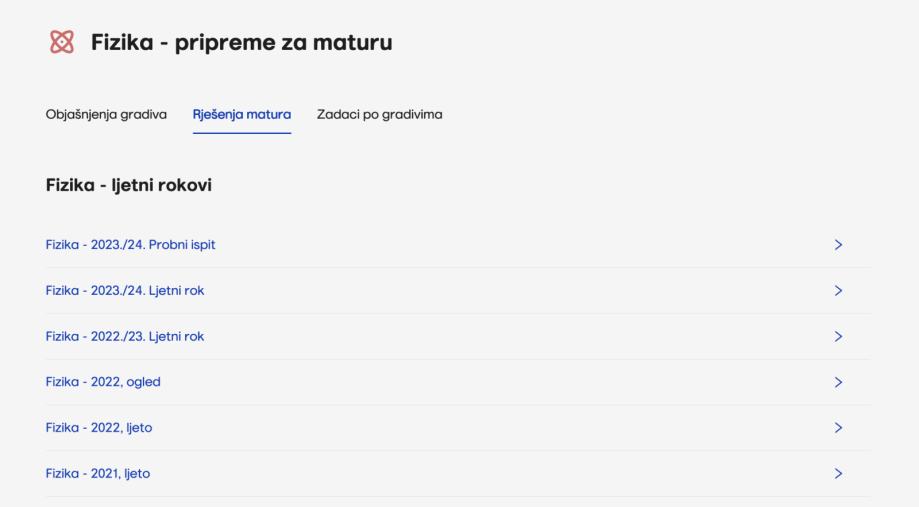Screen dimensions: 919x507
Task: Expand chevron for 2023./24. Probni ispit row
Action: (838, 244)
